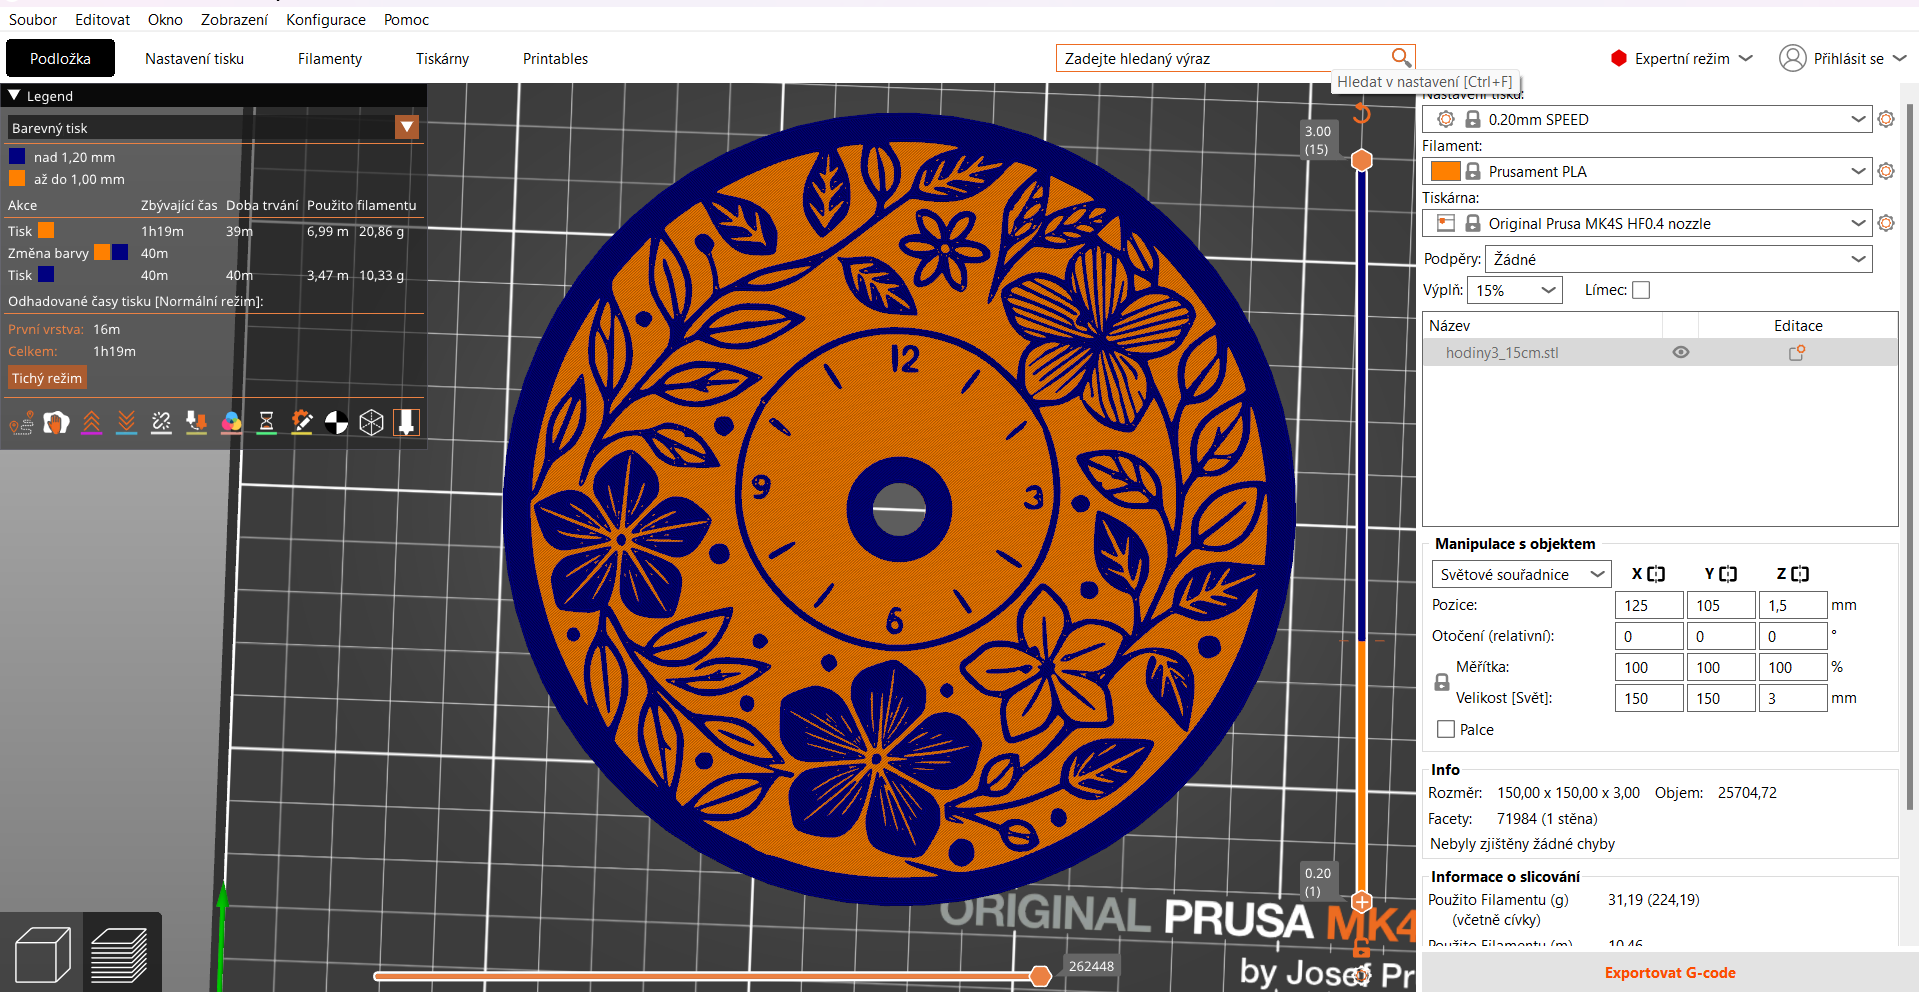This screenshot has height=992, width=1919.
Task: Switch to 3D editor view cube icon
Action: tap(42, 953)
